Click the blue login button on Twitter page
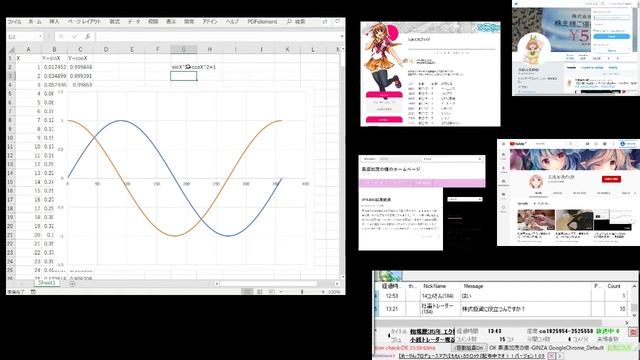The width and height of the screenshot is (640, 360). (611, 36)
